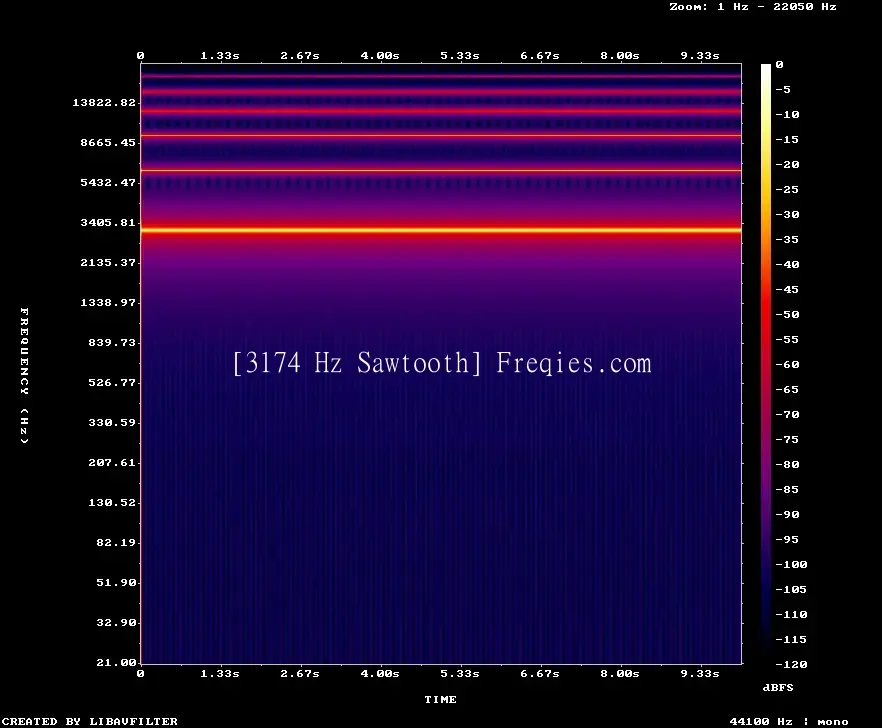Click the 1.33s label on the top time axis
The width and height of the screenshot is (882, 728).
(220, 56)
